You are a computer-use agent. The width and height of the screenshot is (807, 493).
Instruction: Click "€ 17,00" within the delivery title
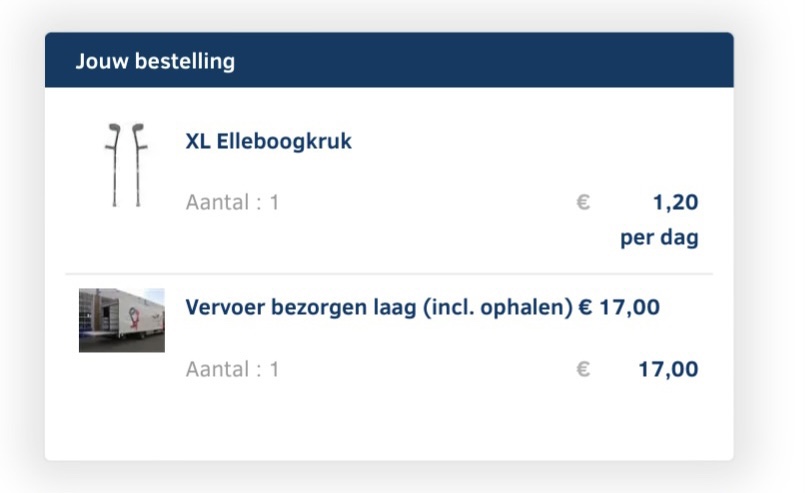click(619, 307)
